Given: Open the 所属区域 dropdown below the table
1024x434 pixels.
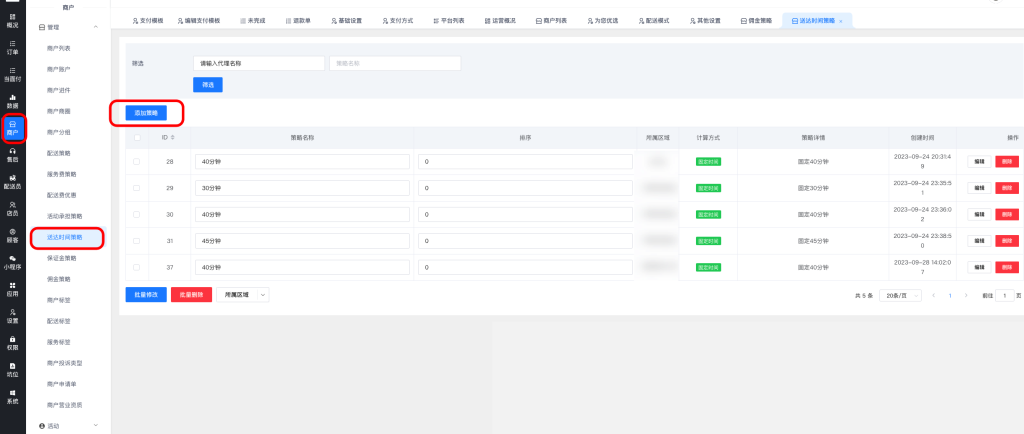Looking at the screenshot, I should (244, 295).
